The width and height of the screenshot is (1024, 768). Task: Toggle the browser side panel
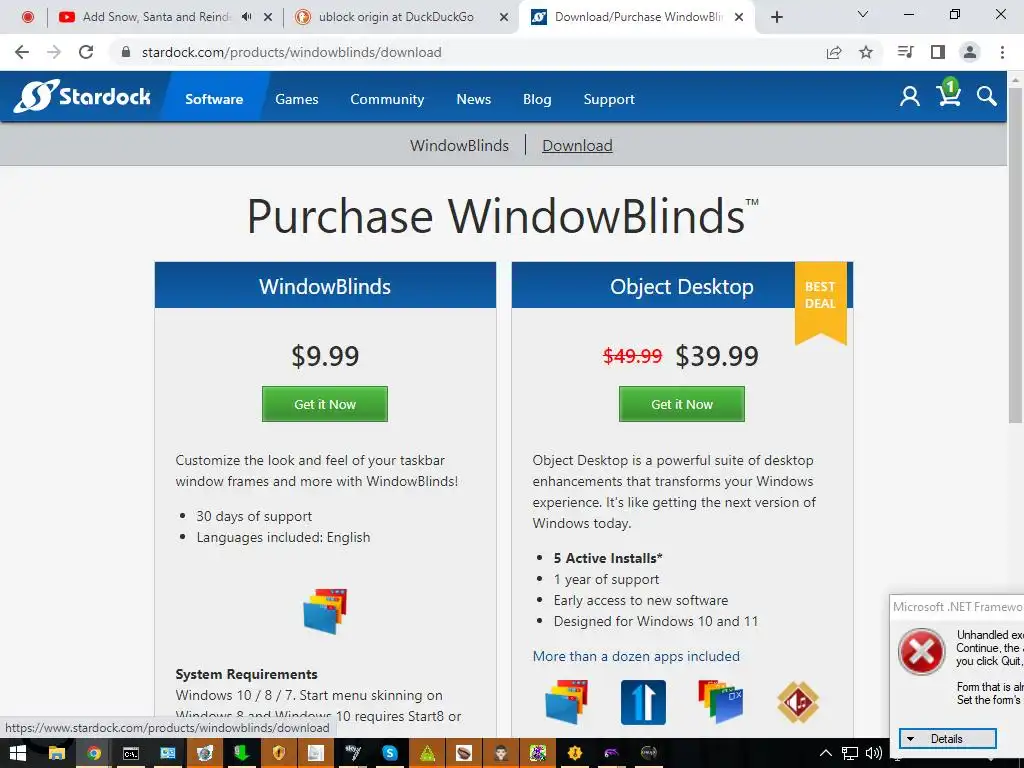coord(938,52)
